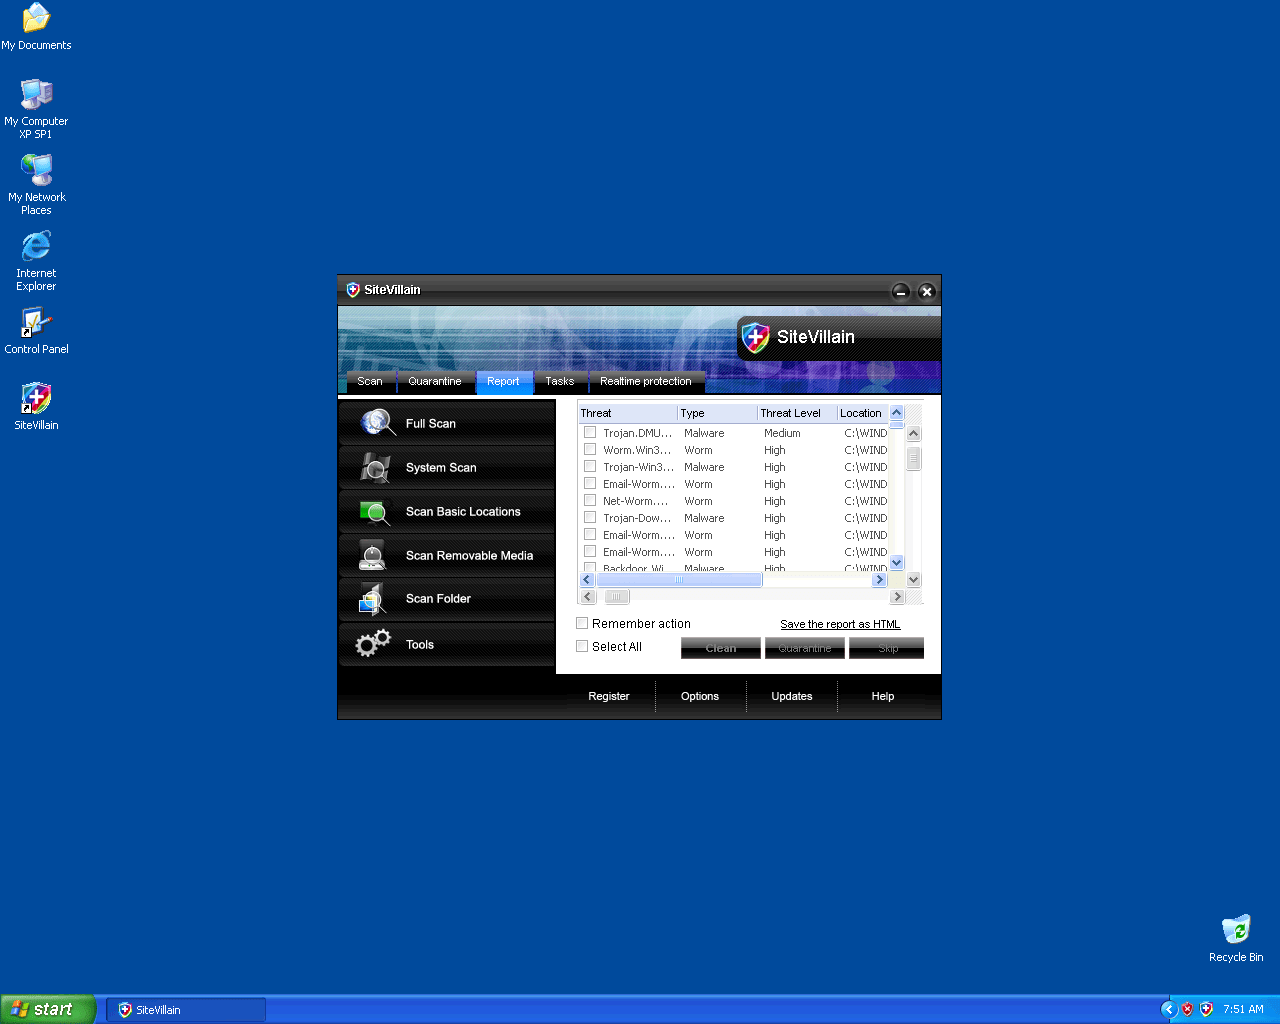Select the Recycle Bin desktop icon
This screenshot has width=1280, height=1024.
(x=1236, y=930)
